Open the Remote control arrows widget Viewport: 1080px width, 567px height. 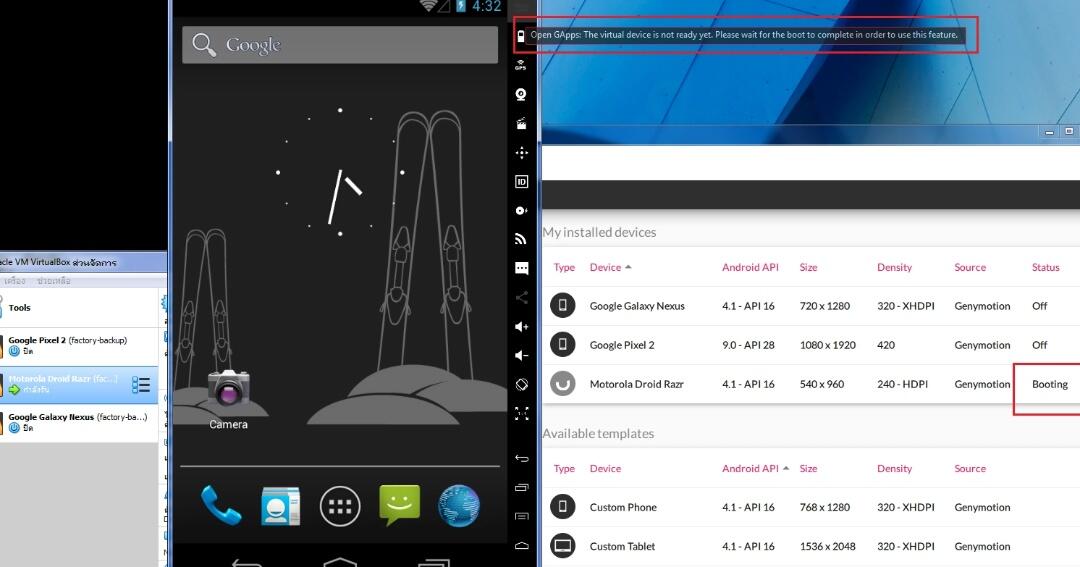point(521,153)
